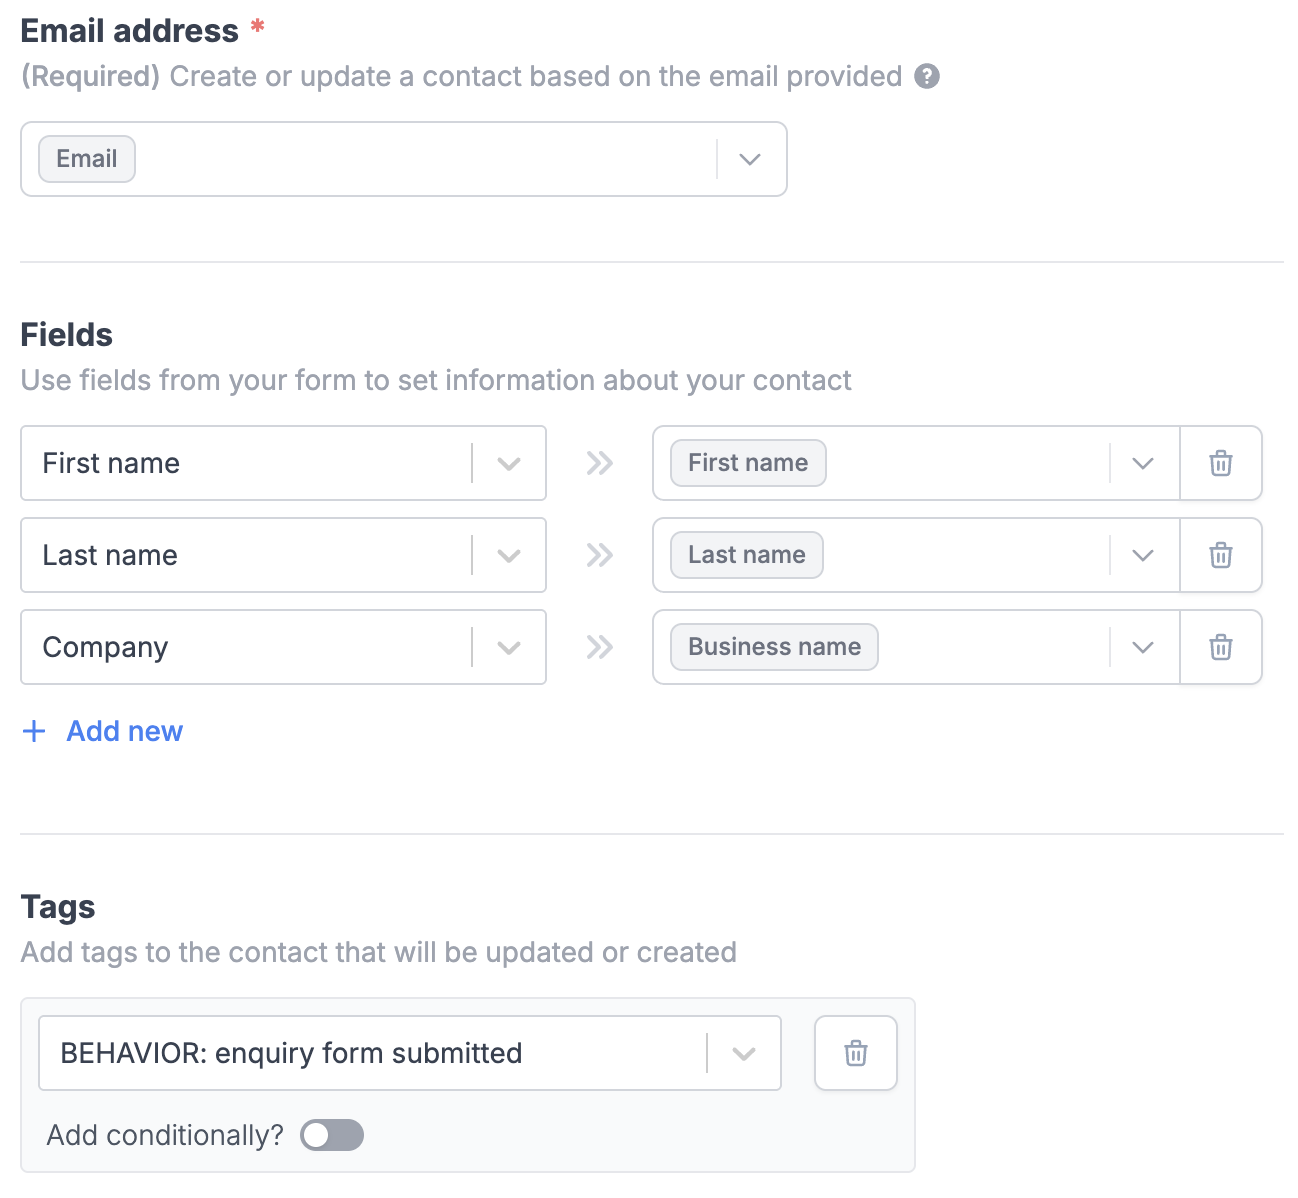Open the Last name form field dropdown
Viewport: 1298px width, 1198px height.
tap(1143, 555)
